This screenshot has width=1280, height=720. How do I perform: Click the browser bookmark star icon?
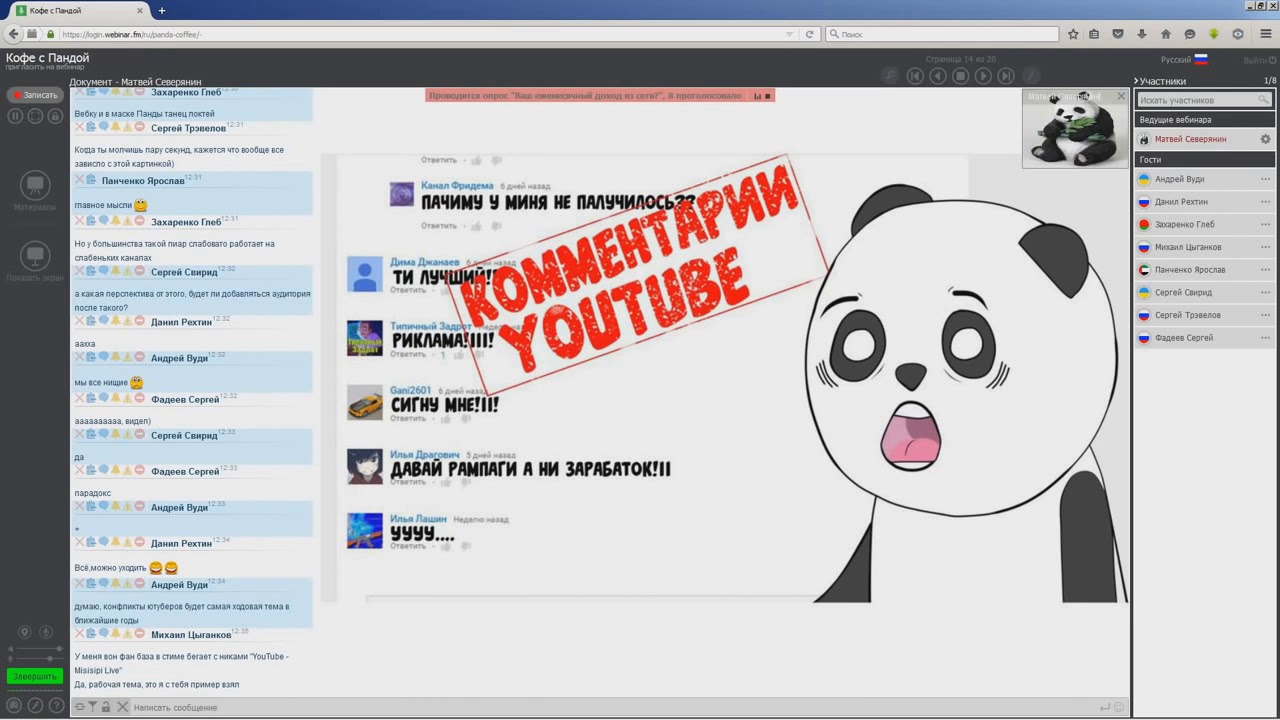[x=1073, y=34]
